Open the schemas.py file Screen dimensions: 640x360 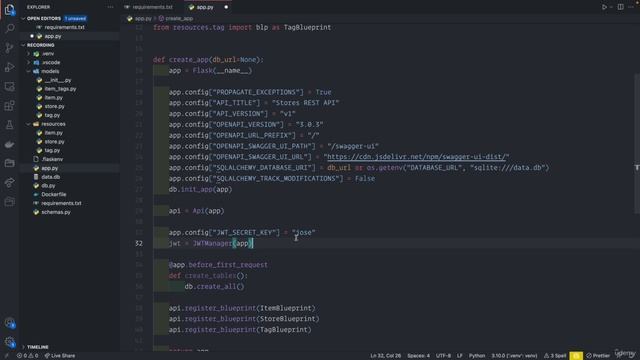[x=56, y=212]
